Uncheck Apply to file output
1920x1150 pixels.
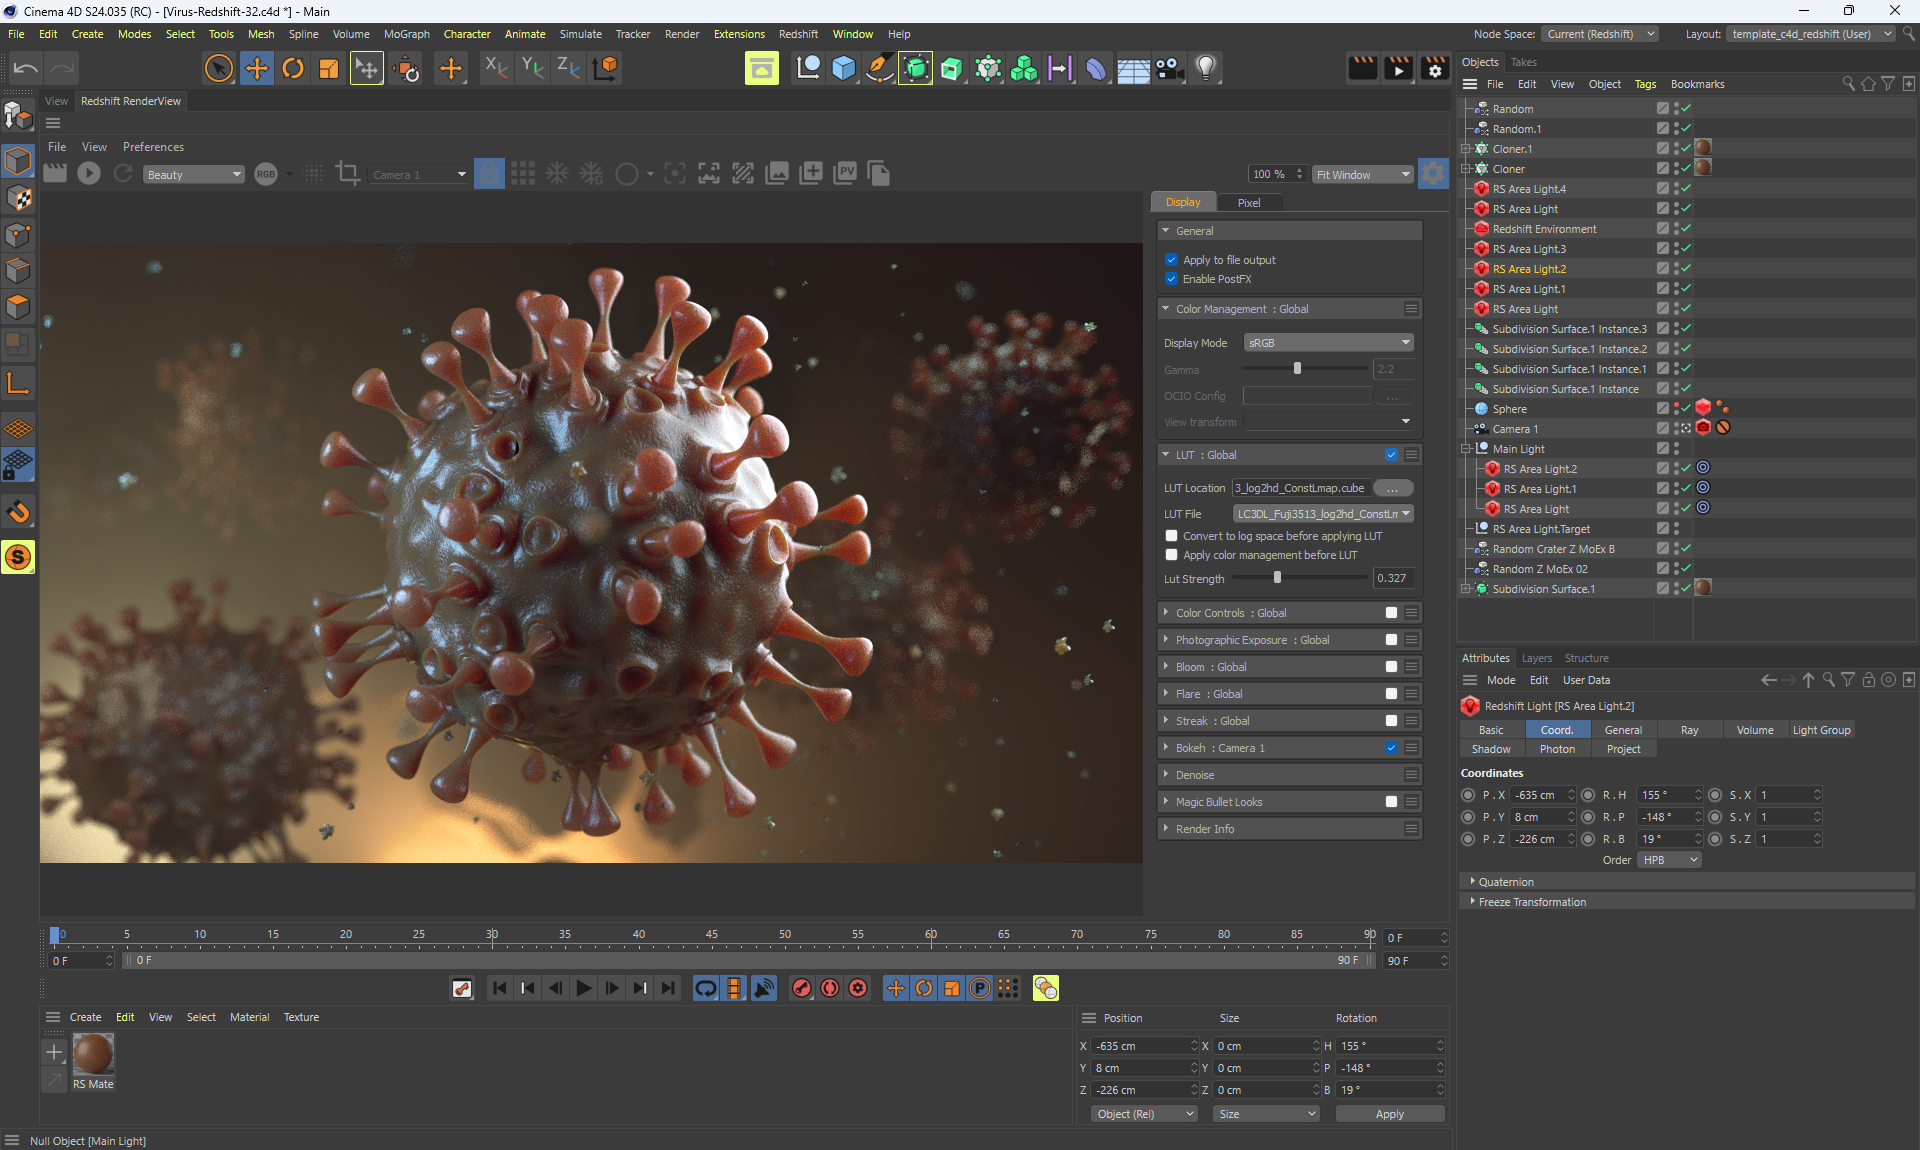point(1171,260)
